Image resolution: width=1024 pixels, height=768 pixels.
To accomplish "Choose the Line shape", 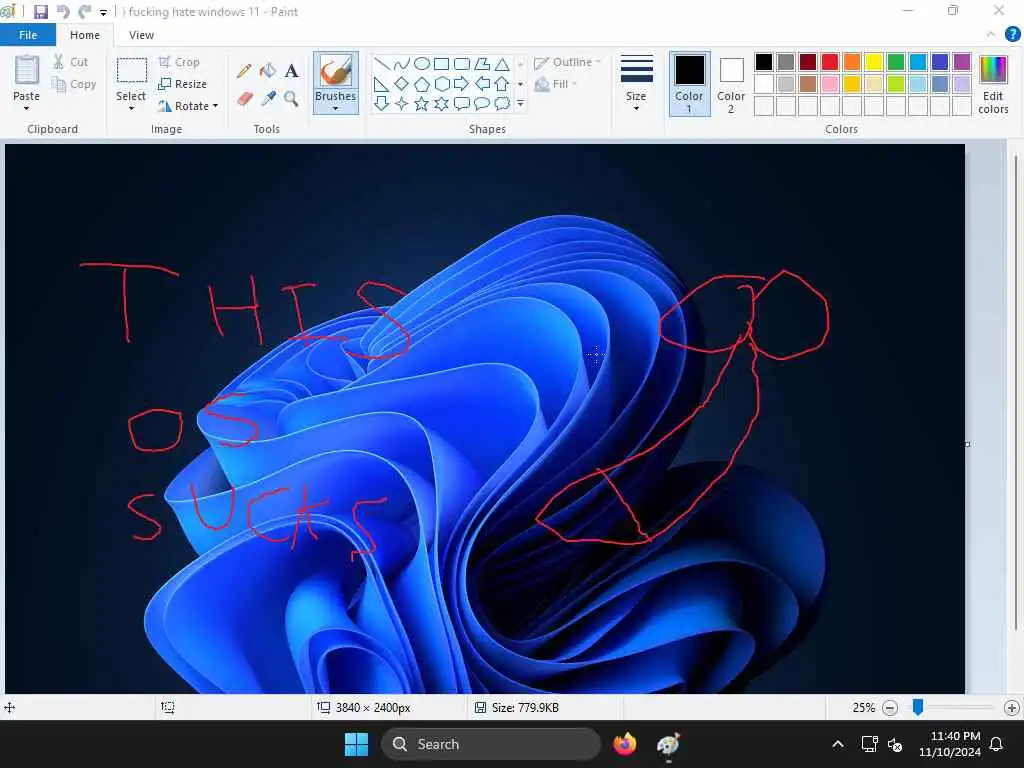I will pos(382,64).
